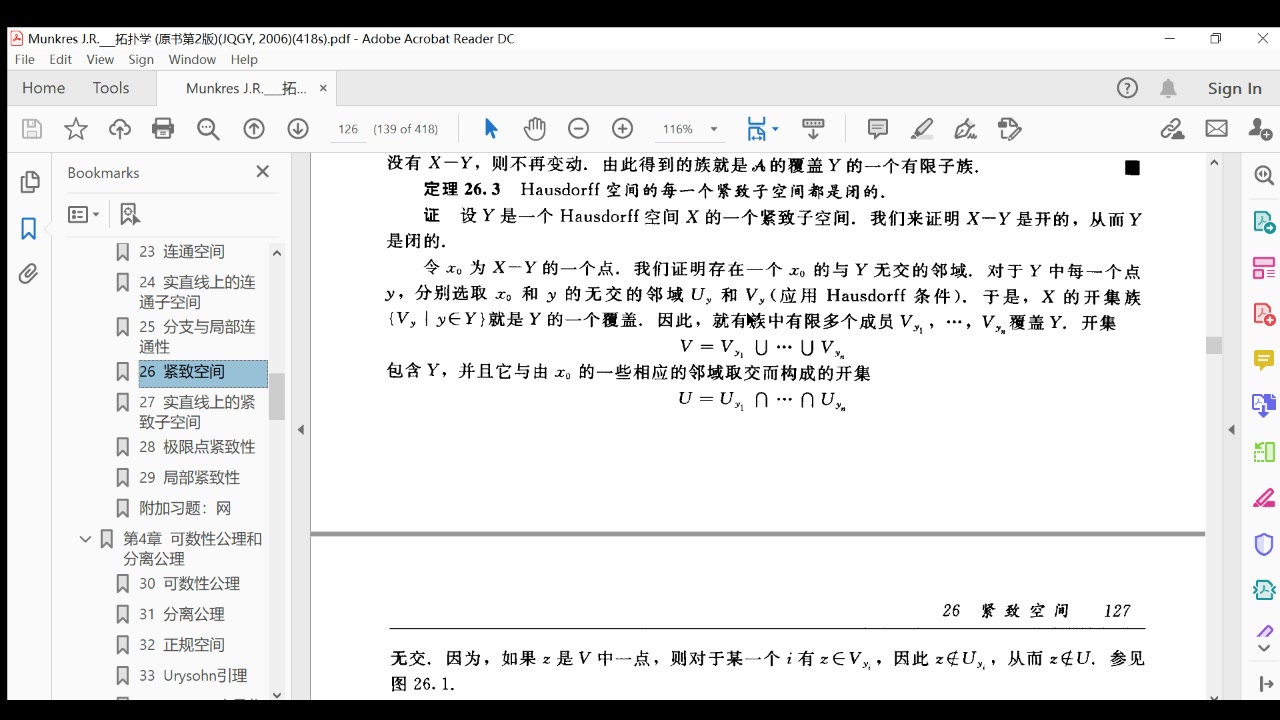The image size is (1280, 720).
Task: Open the View menu
Action: click(100, 60)
